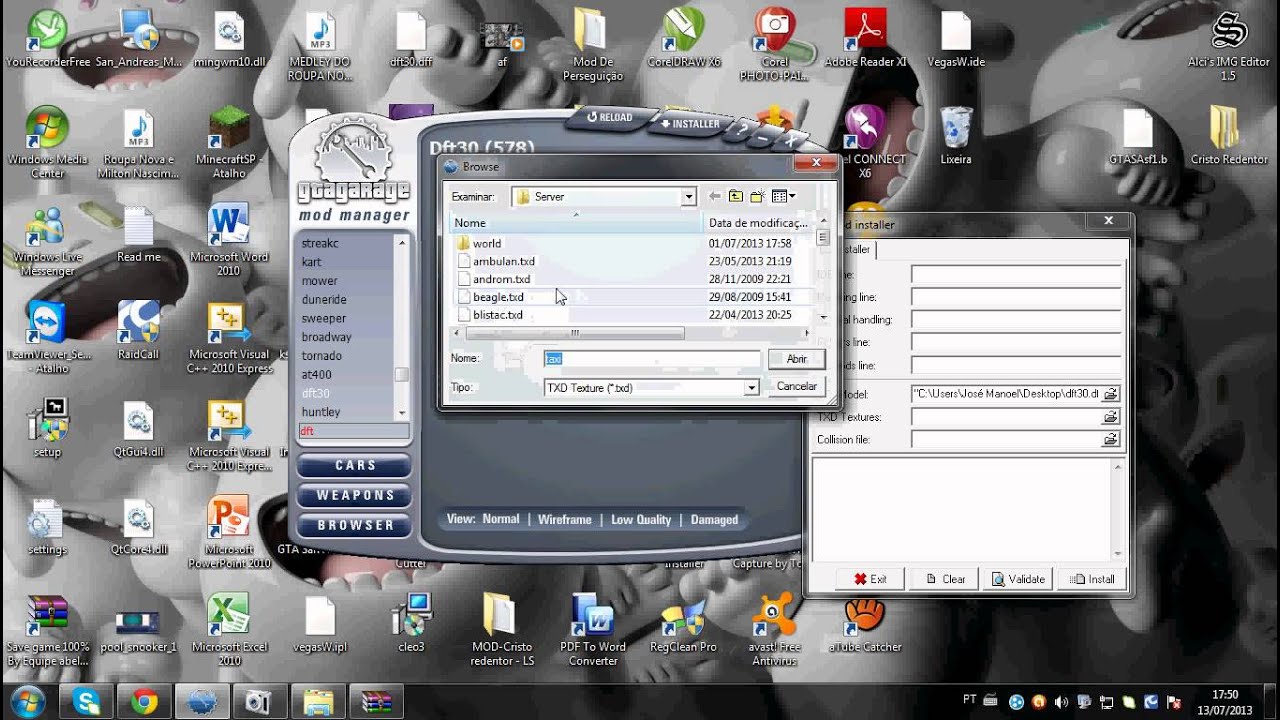Open RaidCall desktop icon
The image size is (1280, 720).
pyautogui.click(x=138, y=331)
